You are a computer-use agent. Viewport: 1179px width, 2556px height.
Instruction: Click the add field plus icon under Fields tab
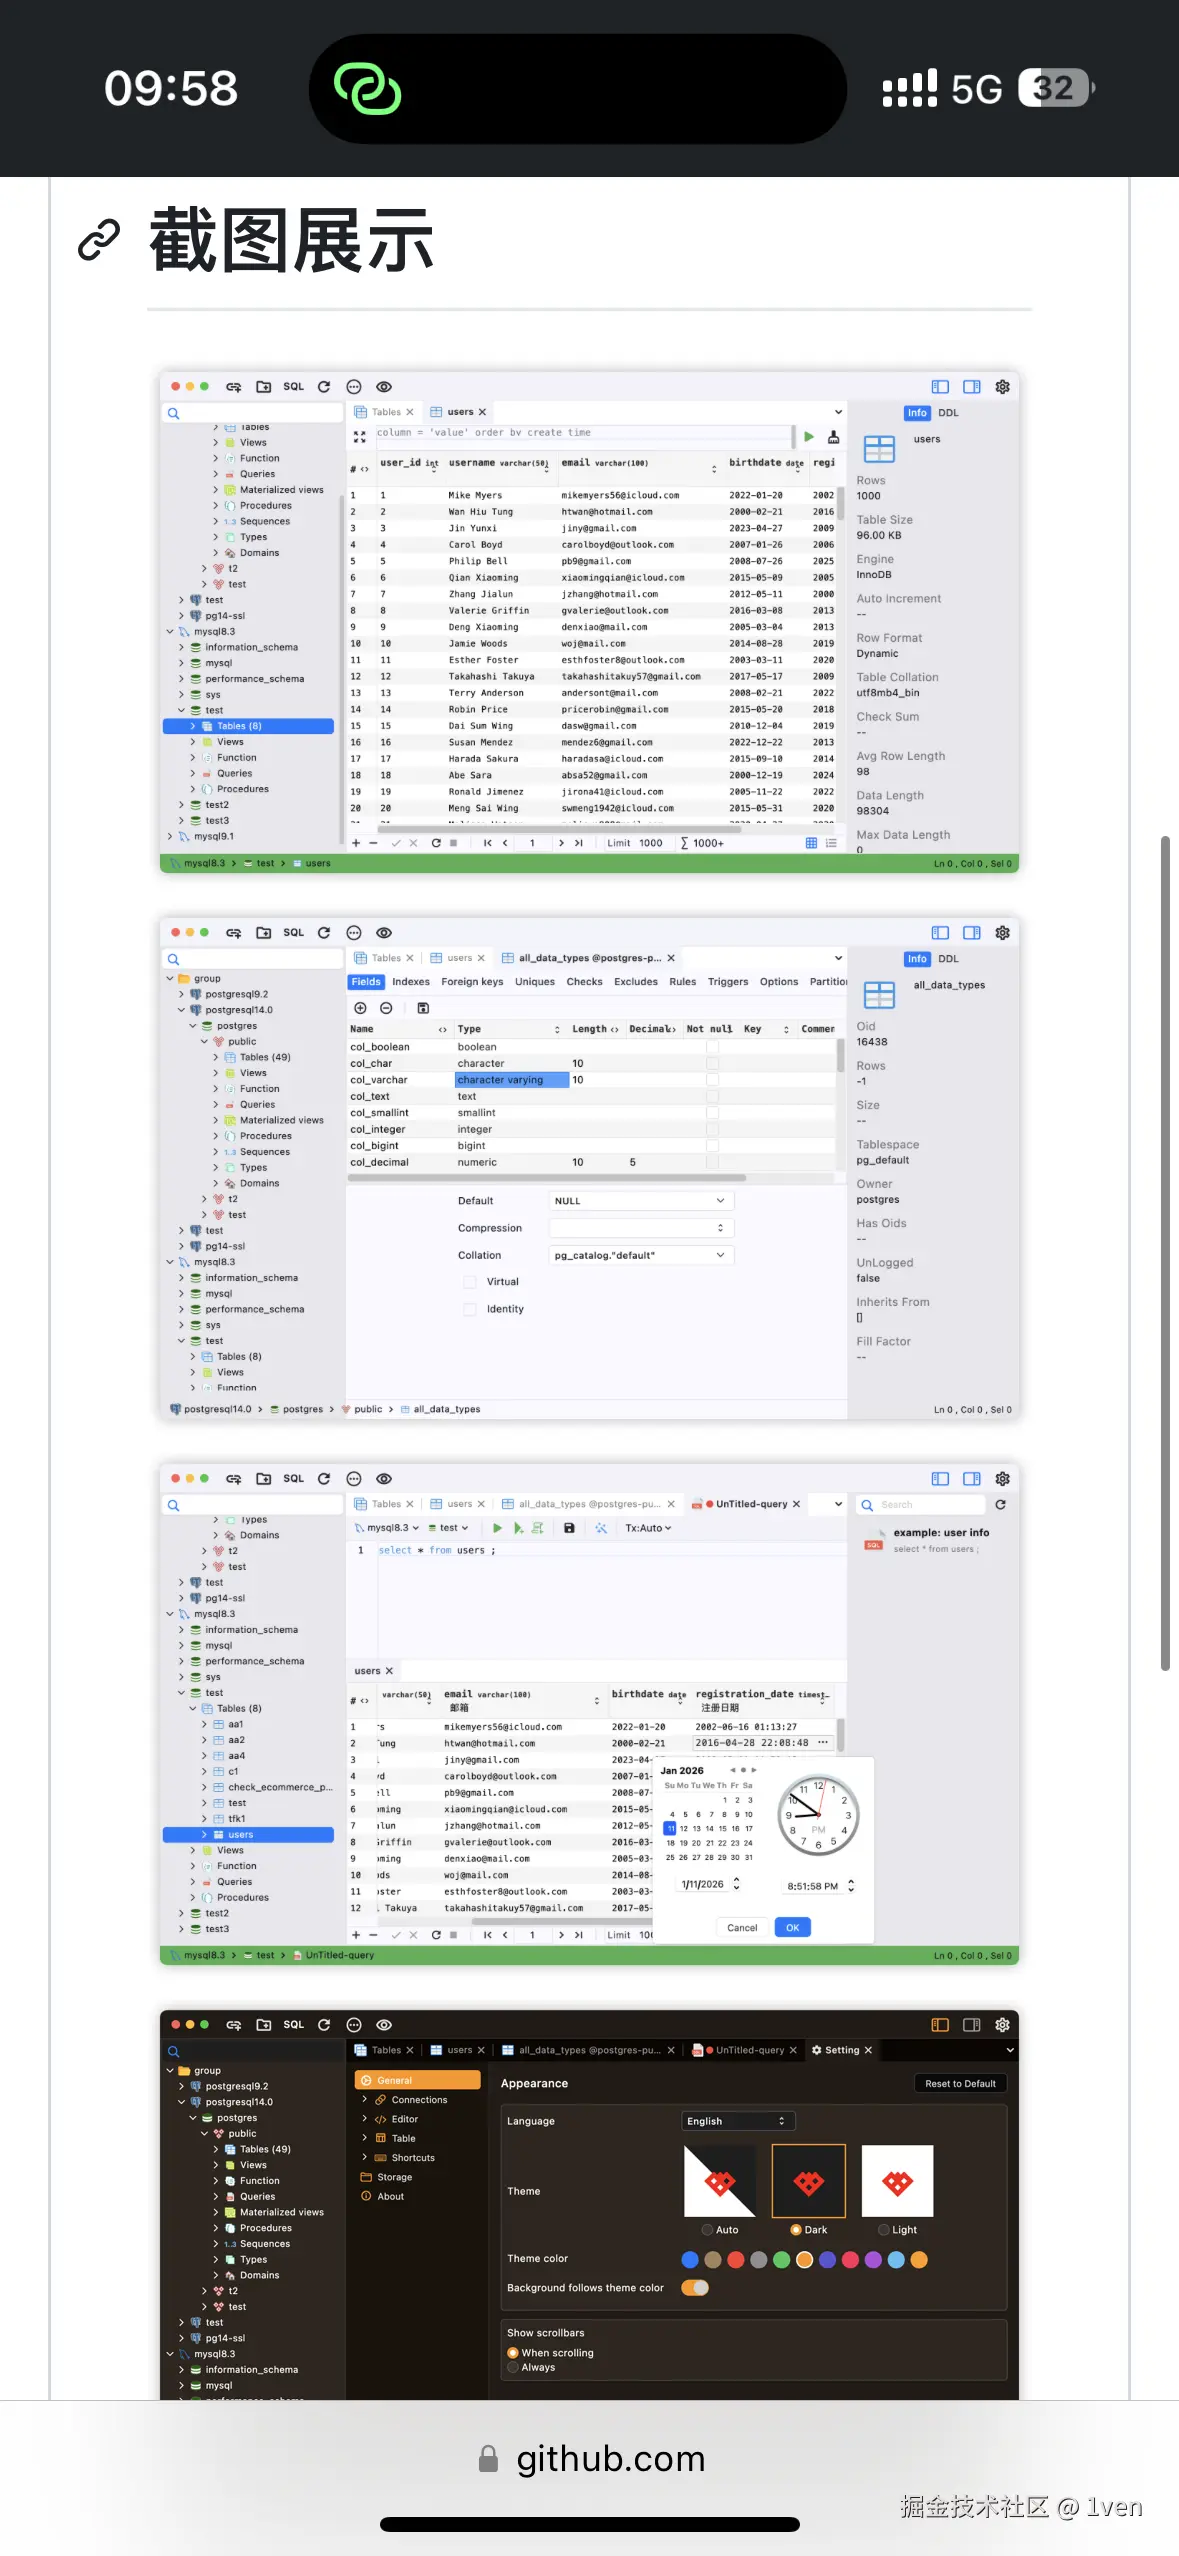pos(360,1008)
